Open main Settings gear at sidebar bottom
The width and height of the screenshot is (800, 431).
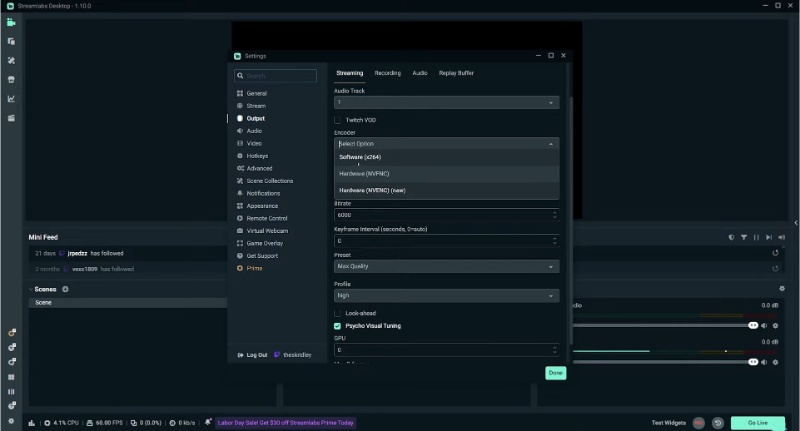11,421
